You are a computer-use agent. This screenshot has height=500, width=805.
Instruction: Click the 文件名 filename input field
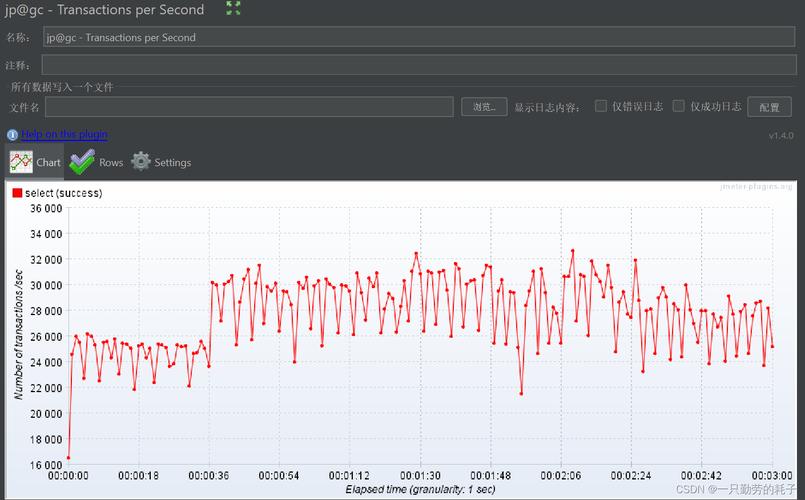point(249,107)
